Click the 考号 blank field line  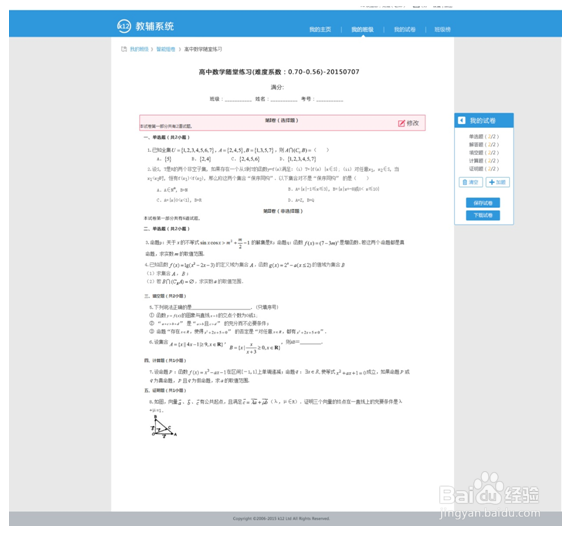point(330,100)
